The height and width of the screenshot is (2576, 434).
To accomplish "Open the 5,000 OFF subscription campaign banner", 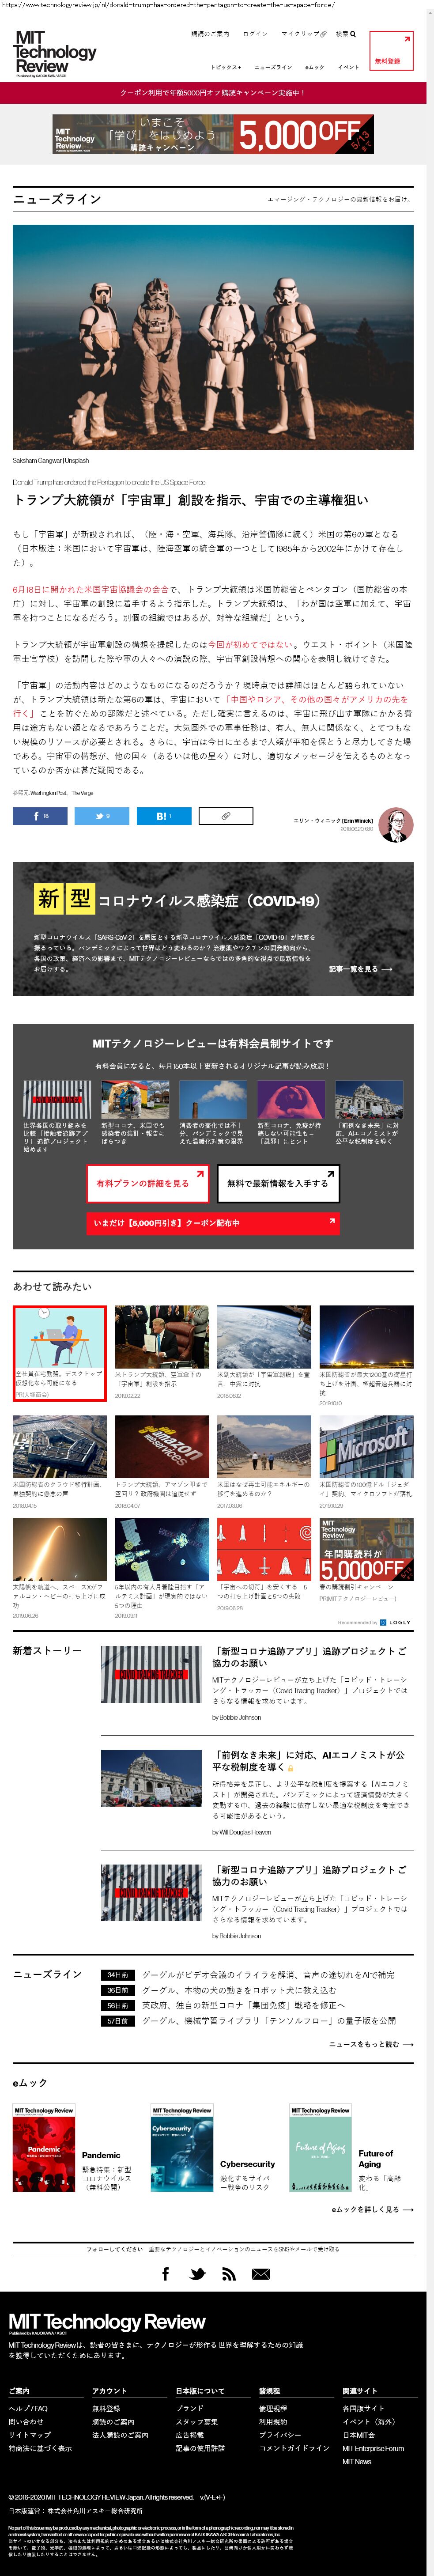I will pos(213,133).
